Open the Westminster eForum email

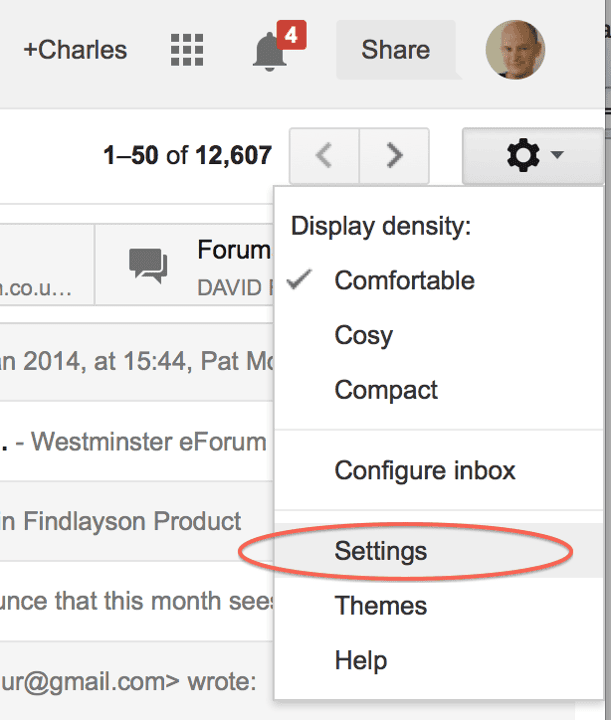tap(137, 442)
